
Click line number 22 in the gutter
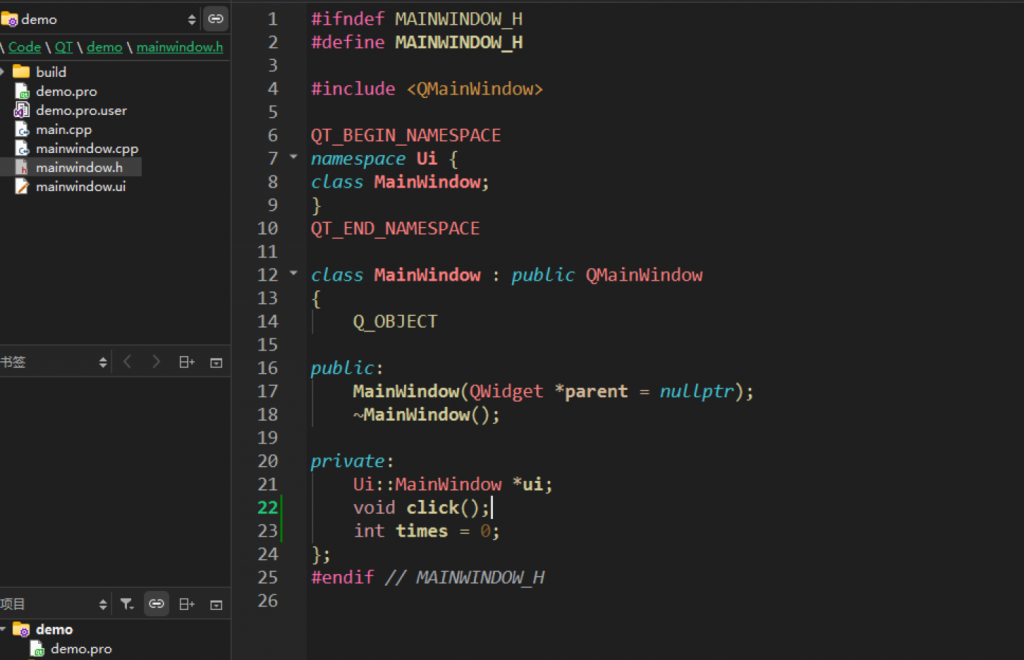click(x=268, y=507)
